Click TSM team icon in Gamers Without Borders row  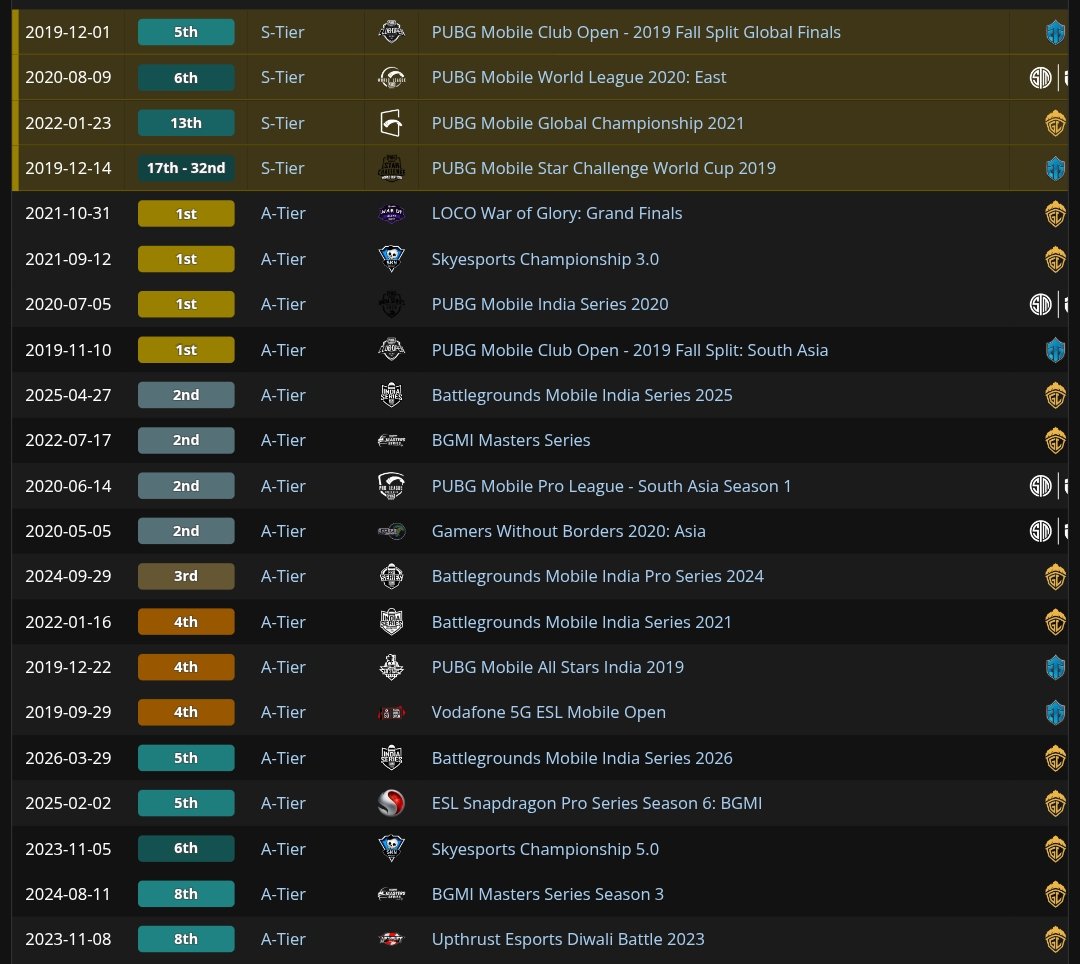tap(1040, 532)
